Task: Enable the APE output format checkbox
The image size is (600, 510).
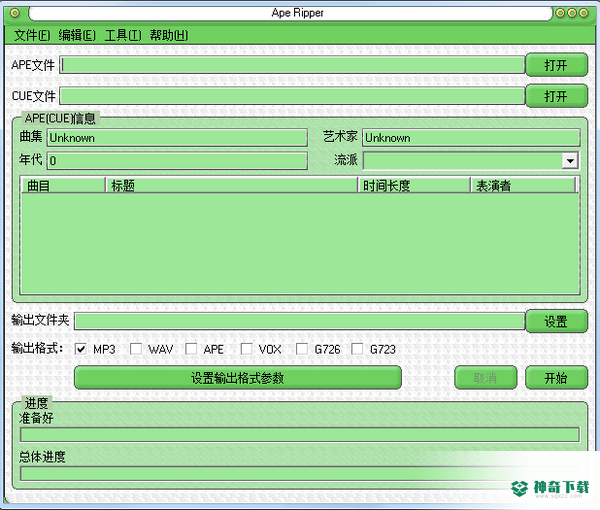Action: (x=191, y=349)
